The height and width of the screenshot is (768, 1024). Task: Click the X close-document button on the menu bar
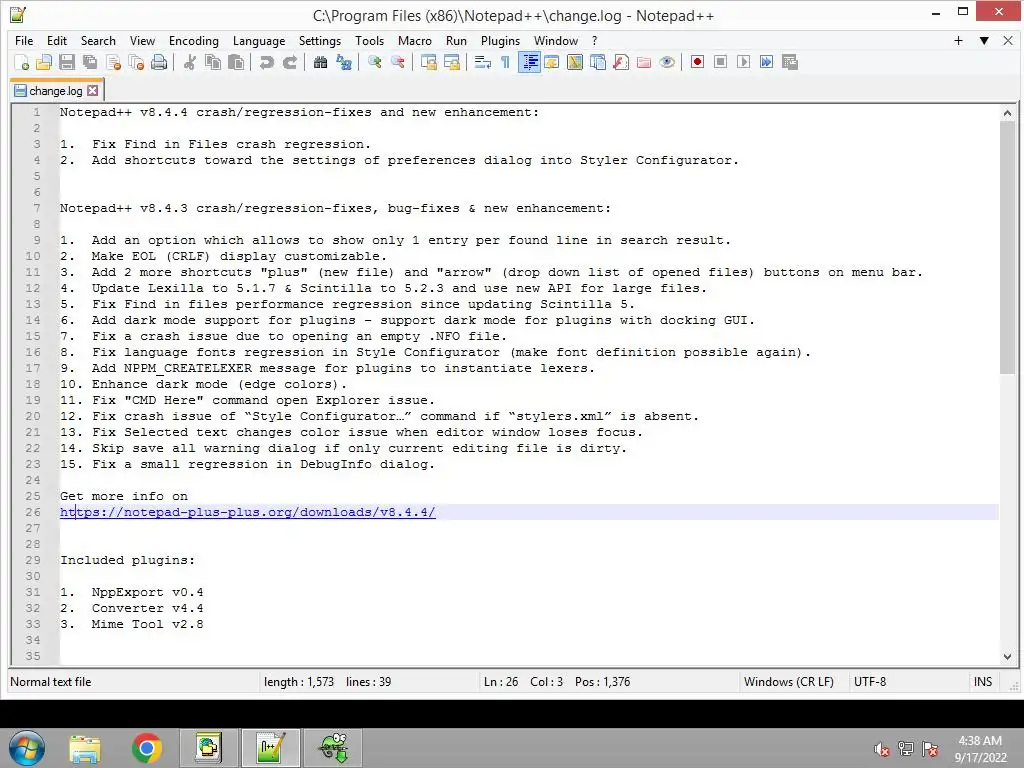click(x=1008, y=40)
